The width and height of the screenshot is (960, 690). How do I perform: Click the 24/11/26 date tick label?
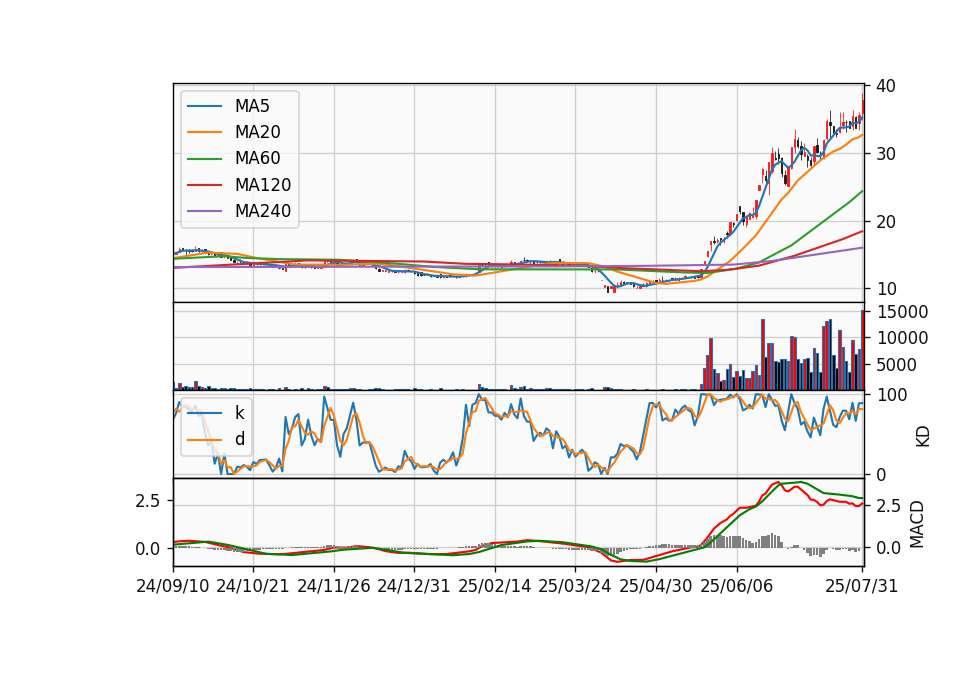pos(334,586)
